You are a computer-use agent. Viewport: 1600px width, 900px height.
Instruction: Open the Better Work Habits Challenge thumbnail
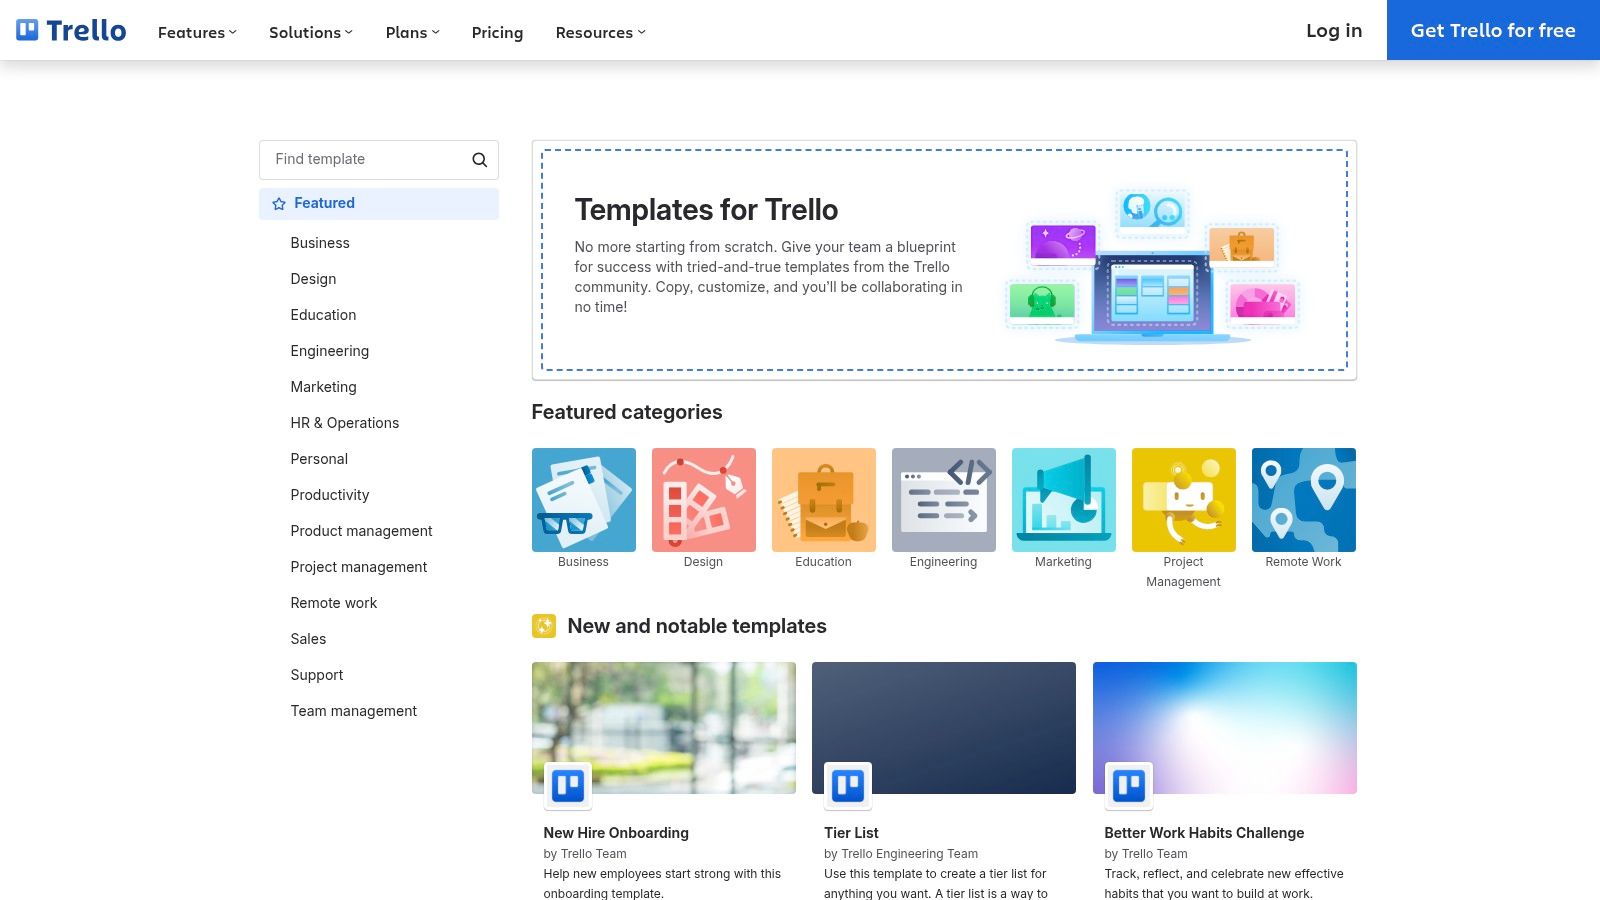1224,727
